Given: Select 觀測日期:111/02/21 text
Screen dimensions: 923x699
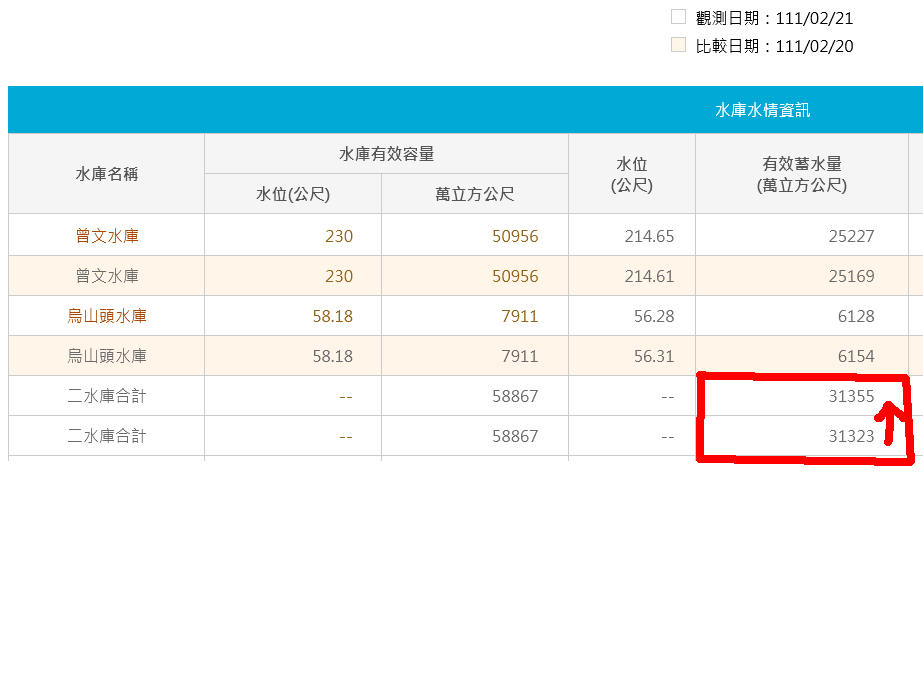Looking at the screenshot, I should click(x=774, y=18).
